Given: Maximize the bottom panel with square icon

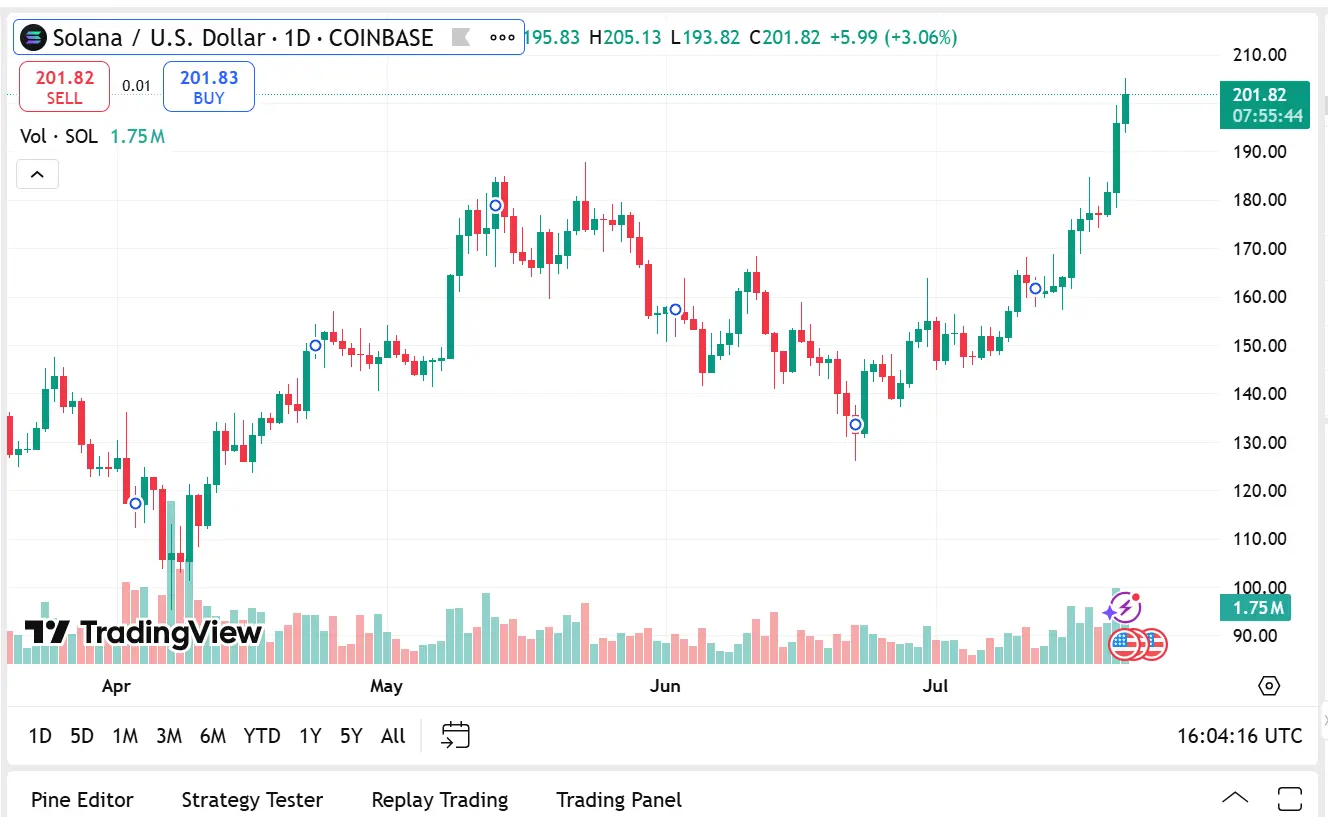Looking at the screenshot, I should tap(1290, 799).
